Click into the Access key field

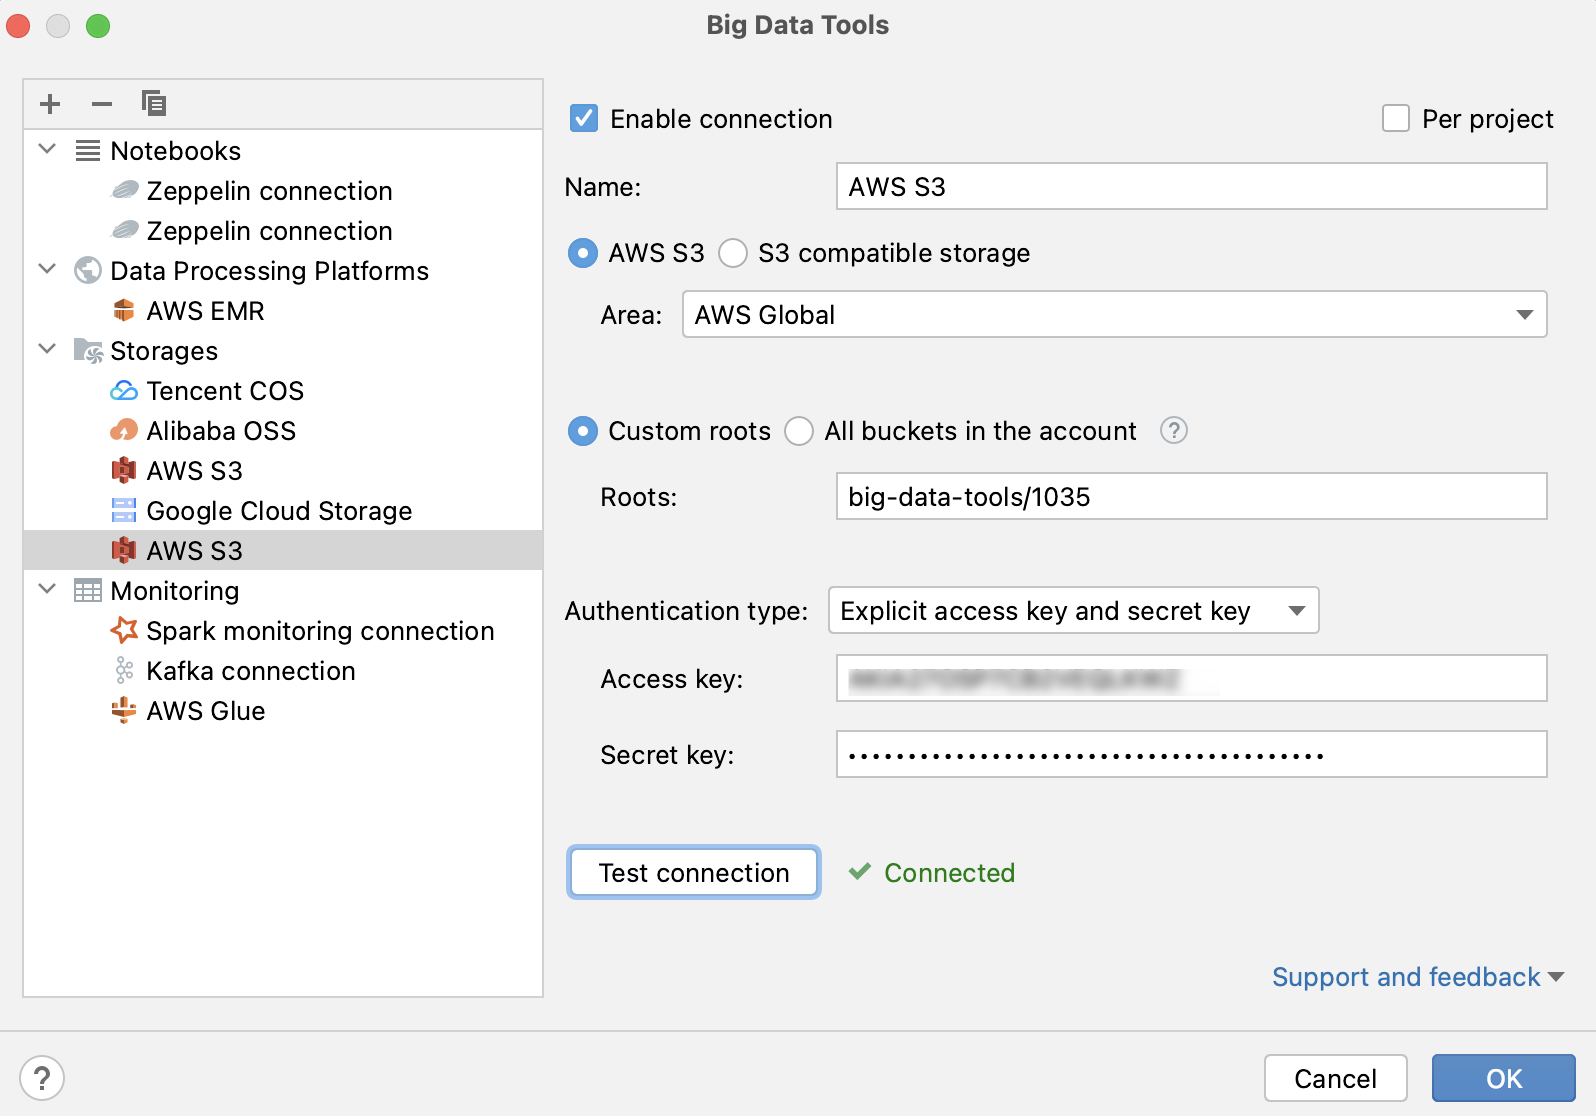1192,678
